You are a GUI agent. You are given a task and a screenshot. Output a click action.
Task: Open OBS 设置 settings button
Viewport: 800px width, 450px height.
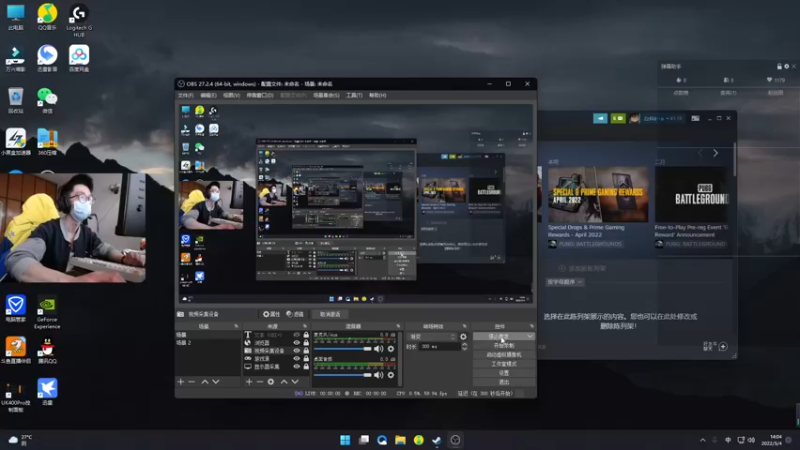click(x=504, y=373)
